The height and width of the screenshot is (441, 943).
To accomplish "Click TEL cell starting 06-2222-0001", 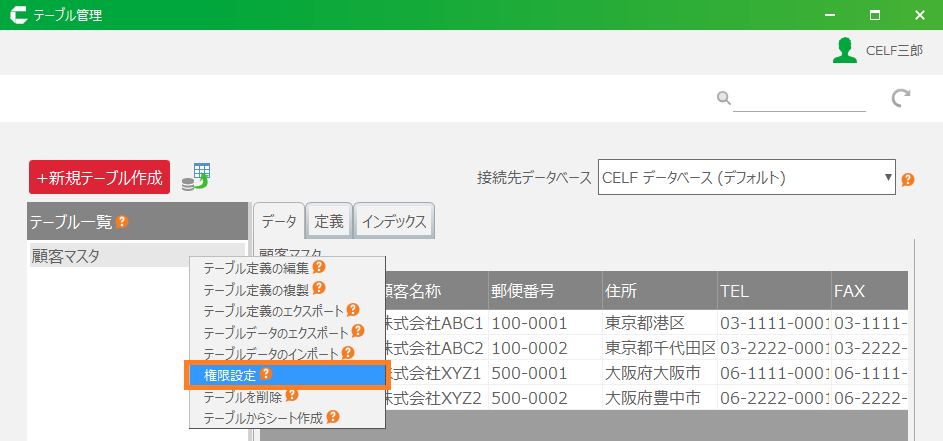I will coord(773,398).
